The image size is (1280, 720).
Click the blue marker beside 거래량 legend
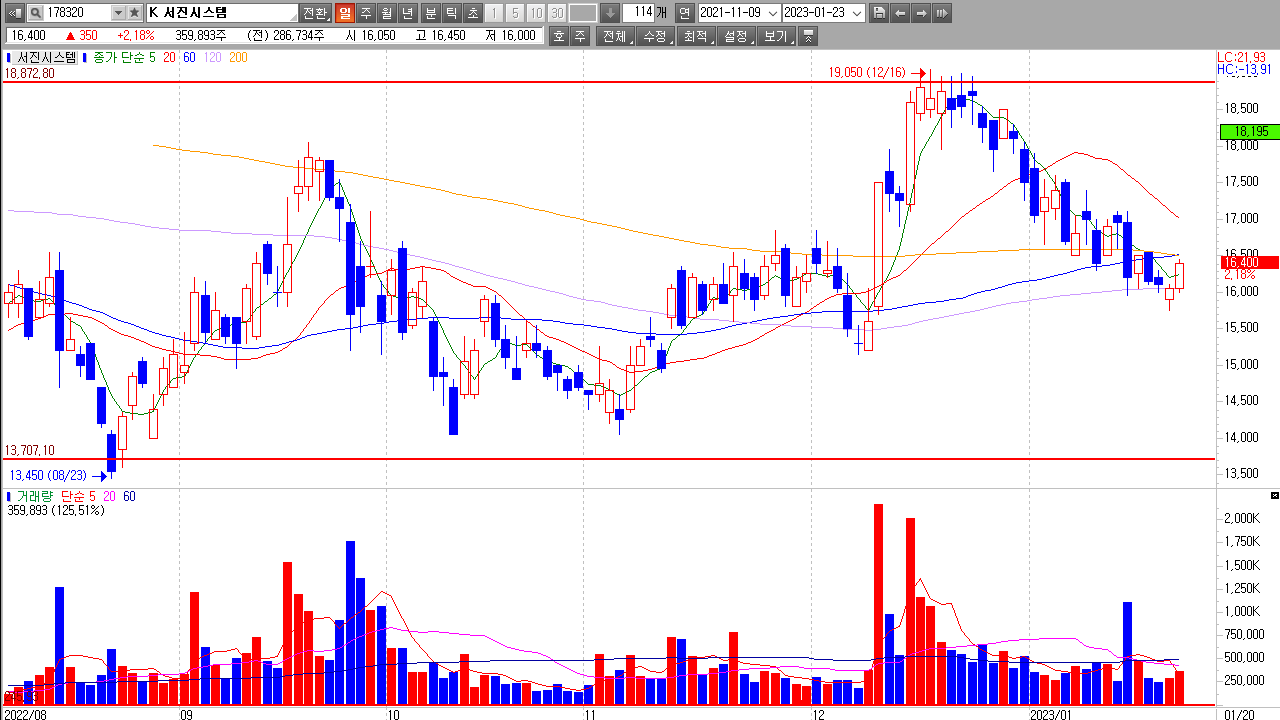tap(9, 497)
